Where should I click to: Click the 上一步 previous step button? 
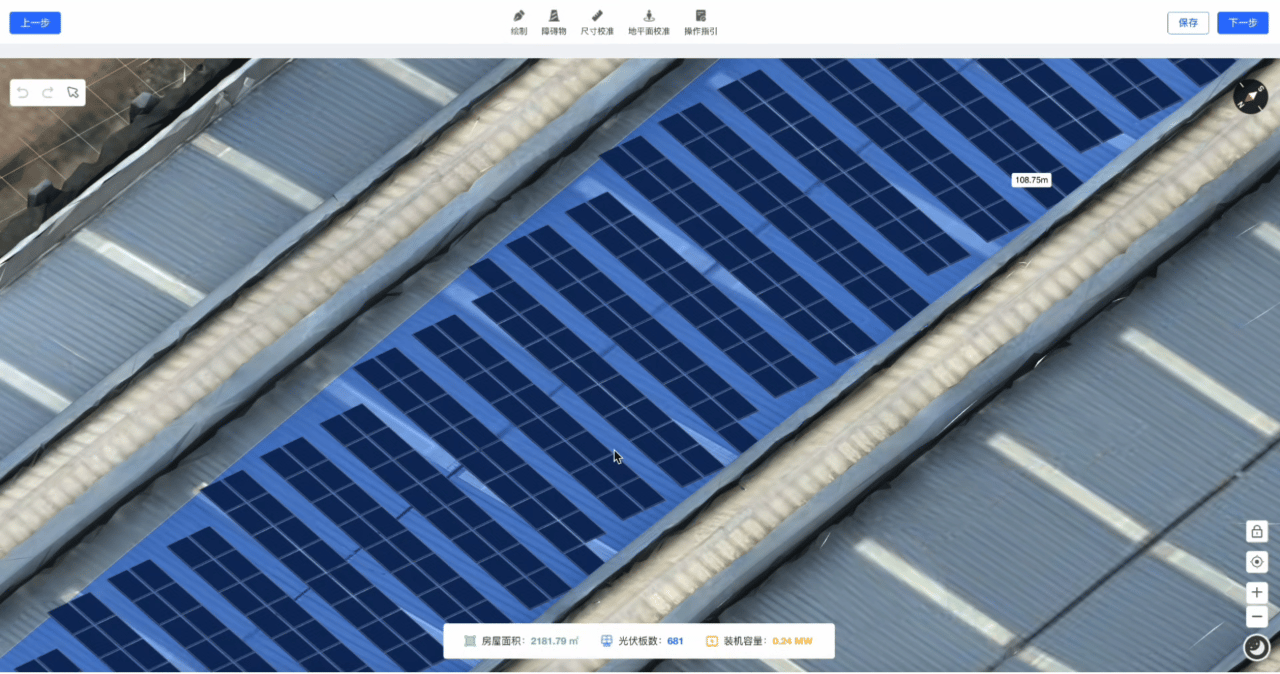point(35,23)
